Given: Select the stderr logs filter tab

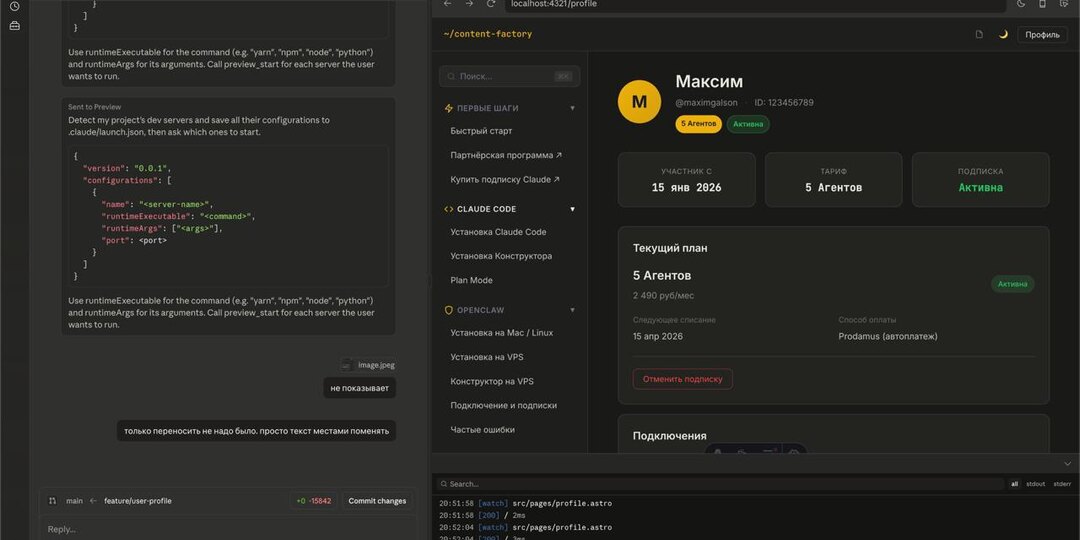Looking at the screenshot, I should click(x=1061, y=484).
